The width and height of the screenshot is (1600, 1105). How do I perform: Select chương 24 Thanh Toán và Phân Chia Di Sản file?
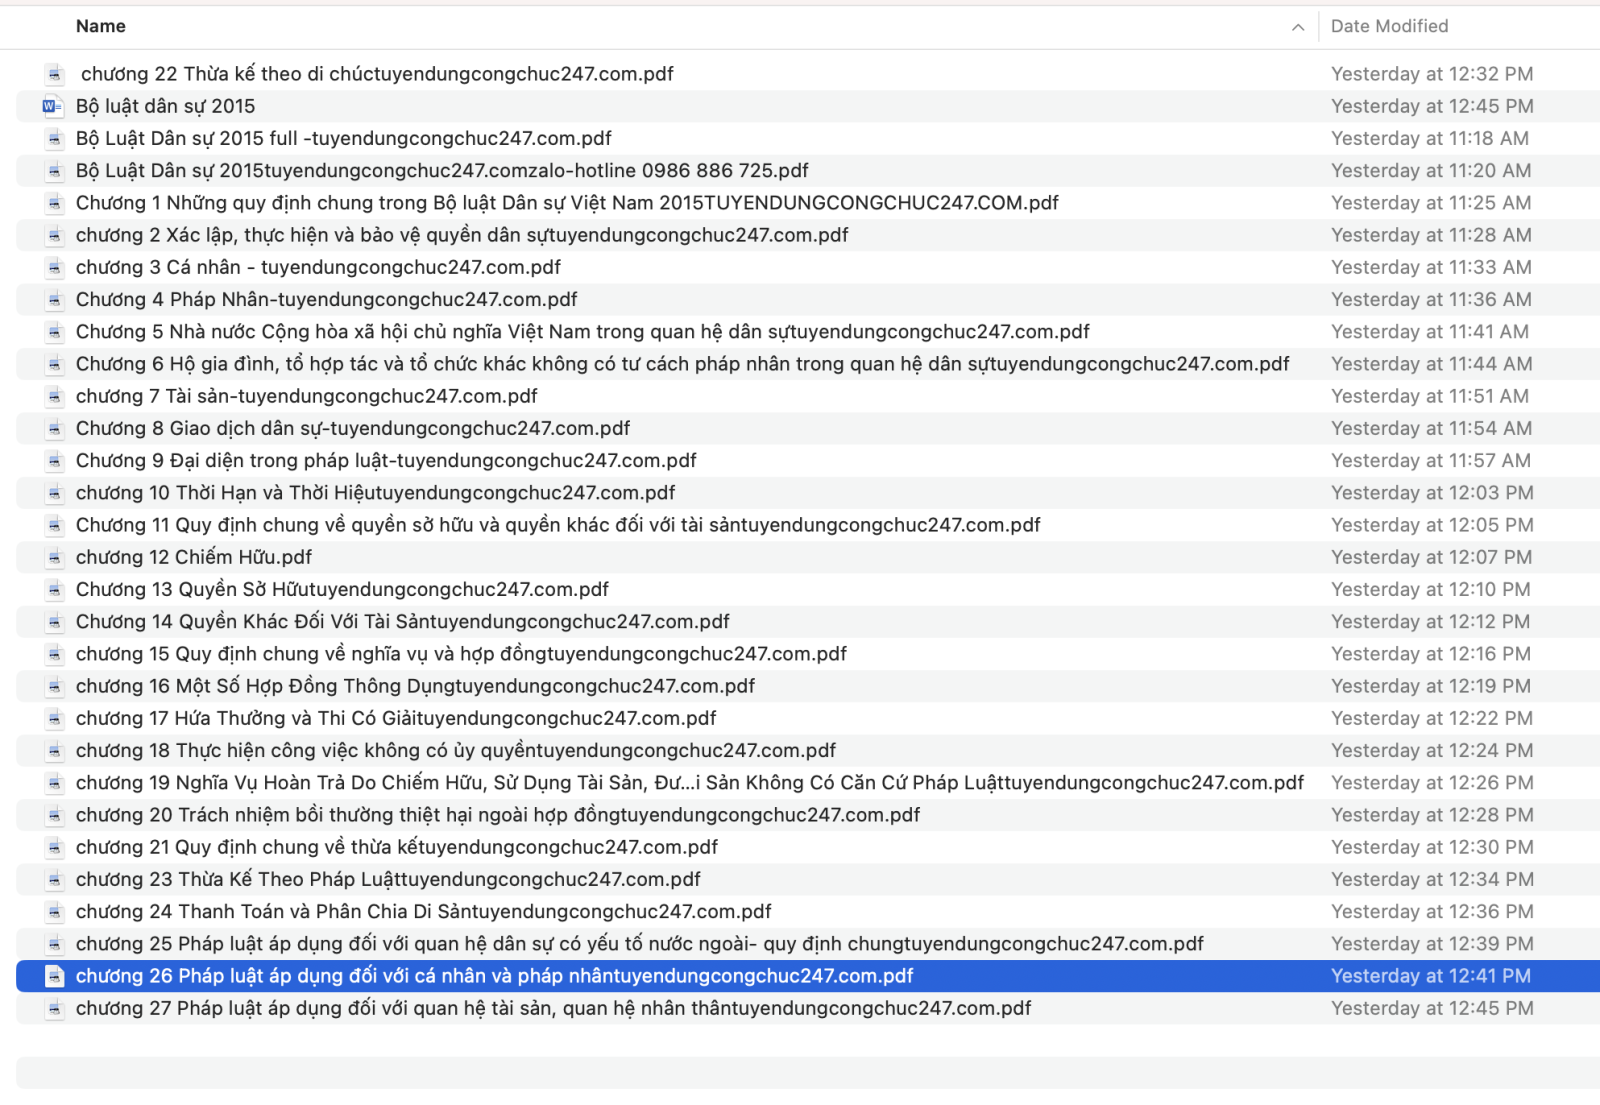click(423, 911)
